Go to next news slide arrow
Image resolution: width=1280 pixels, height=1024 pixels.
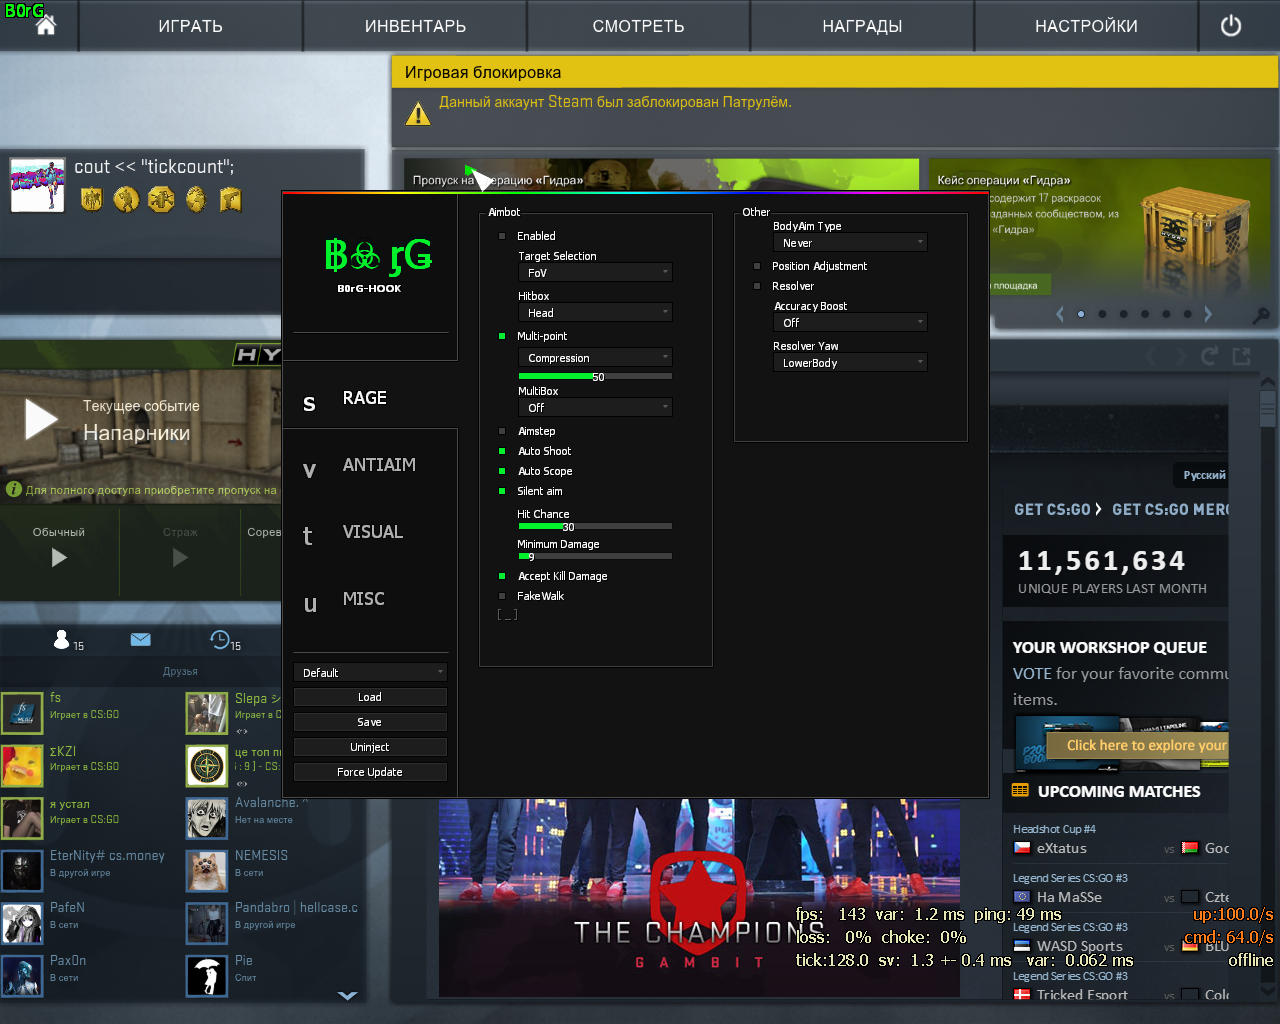[x=1208, y=314]
